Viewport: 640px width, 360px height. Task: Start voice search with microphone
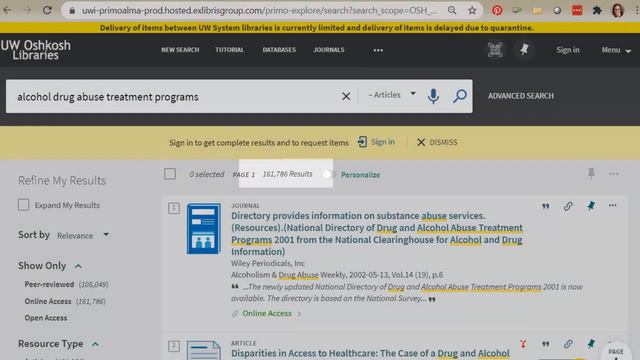(x=433, y=96)
